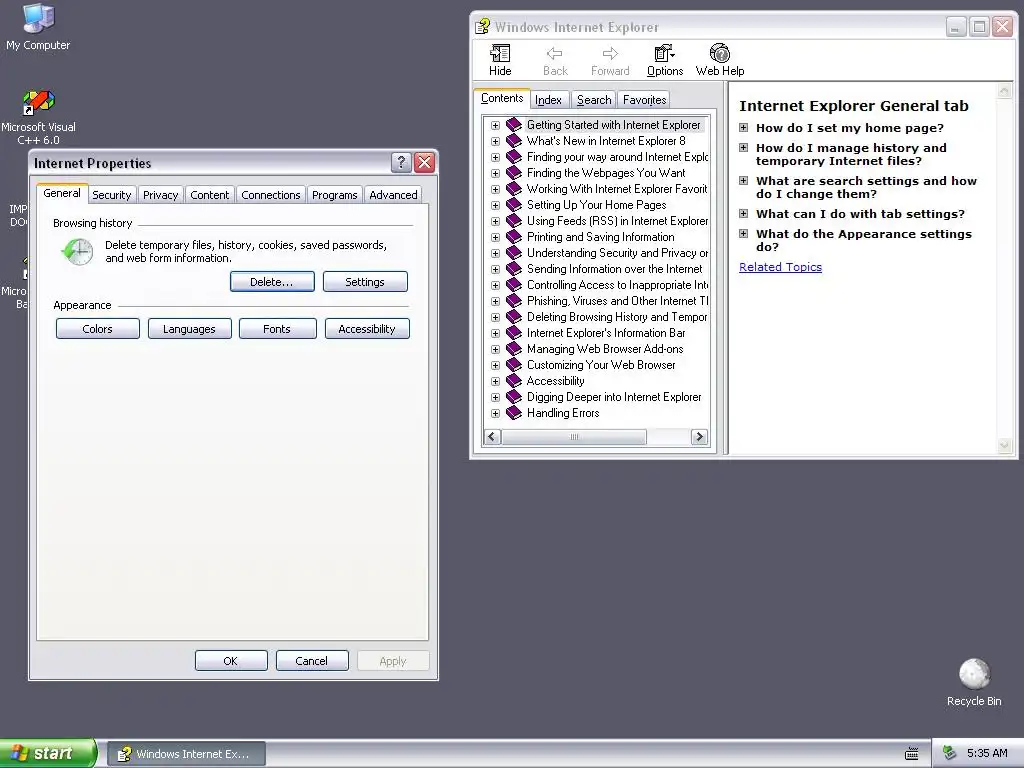Open the Advanced tab

tap(393, 195)
